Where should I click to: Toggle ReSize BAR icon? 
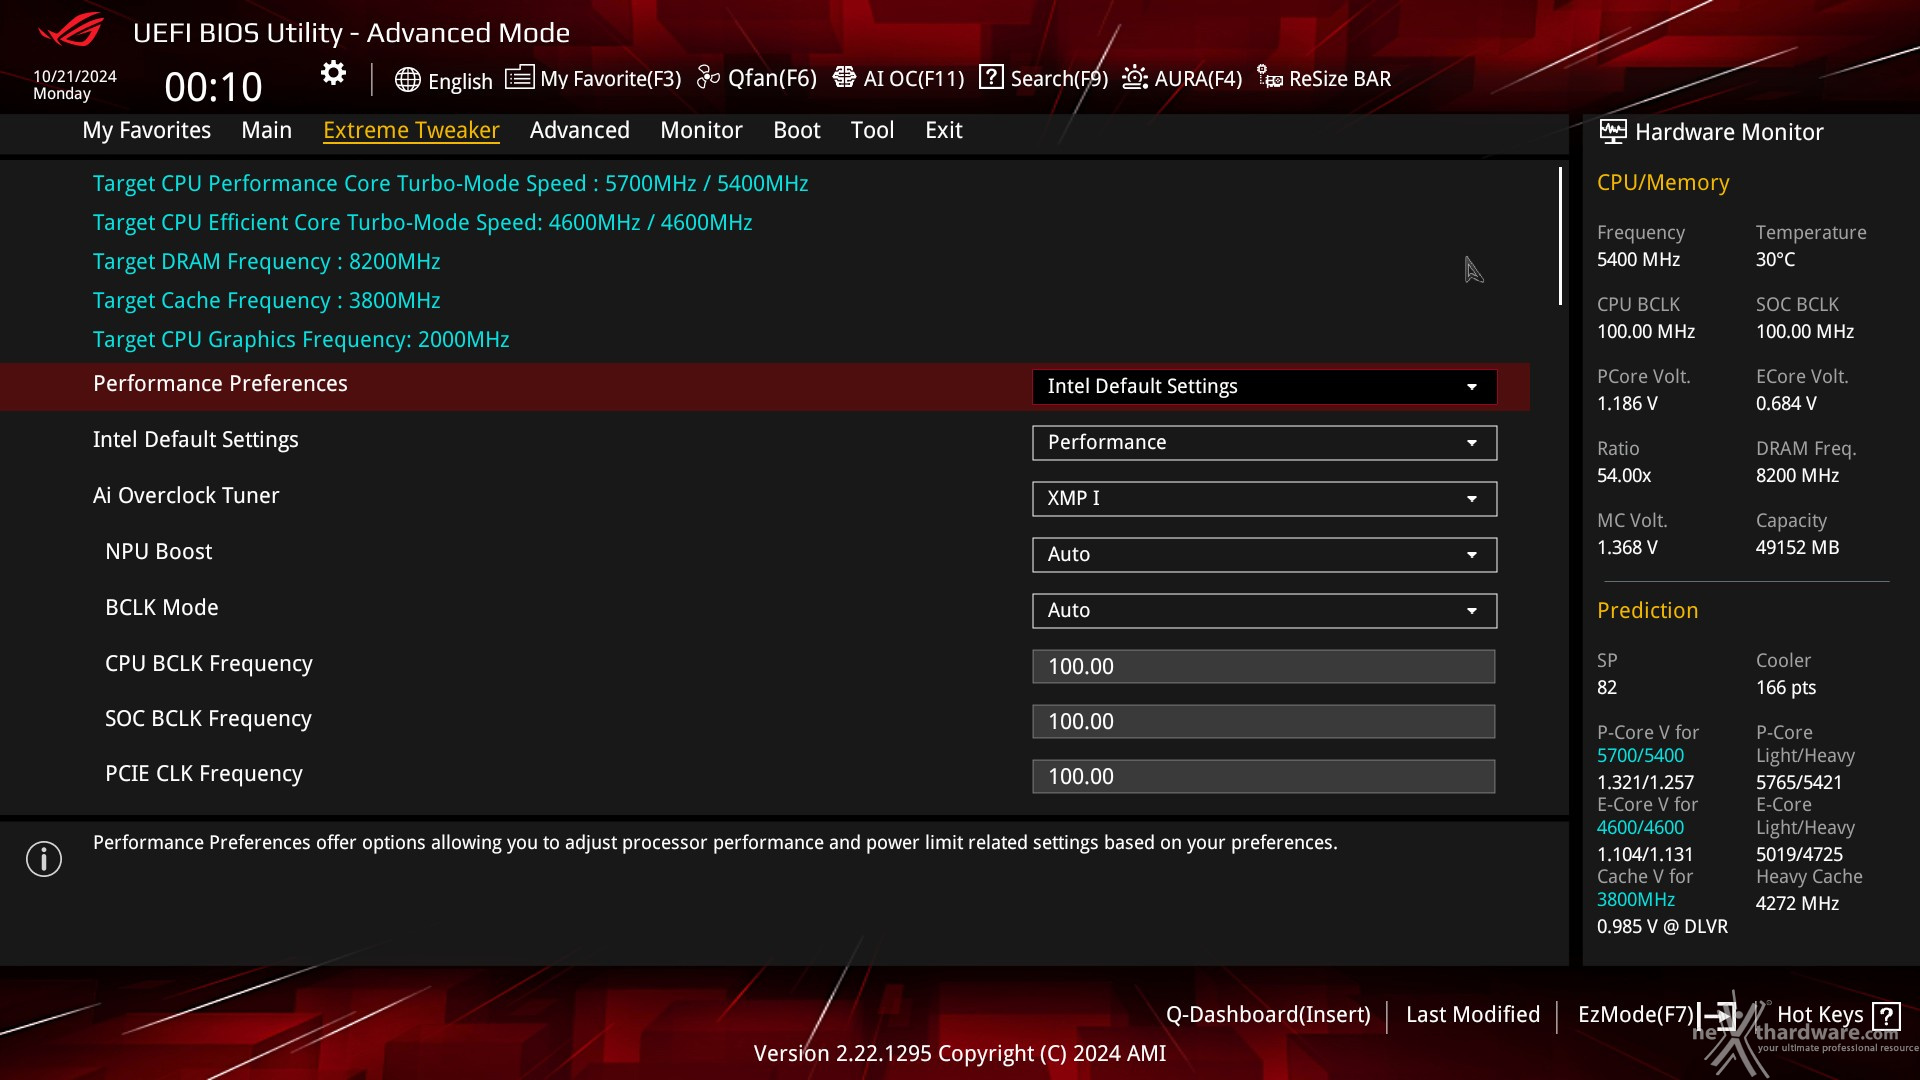click(x=1270, y=77)
